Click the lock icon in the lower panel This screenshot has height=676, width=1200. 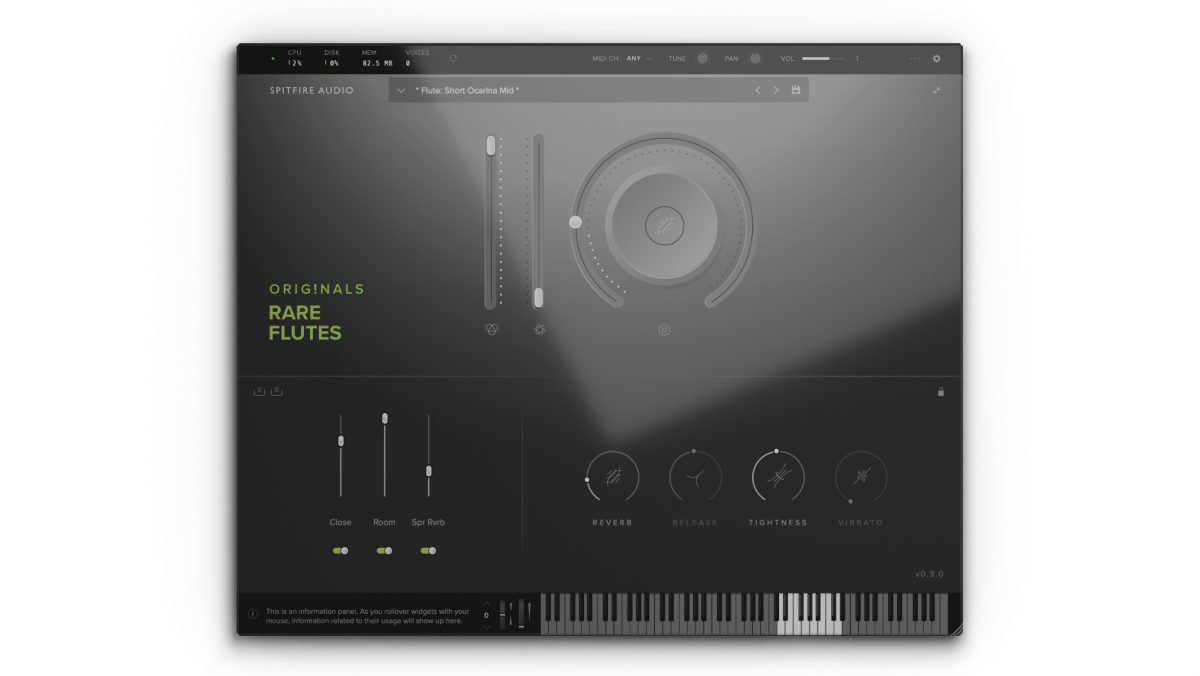(x=940, y=392)
